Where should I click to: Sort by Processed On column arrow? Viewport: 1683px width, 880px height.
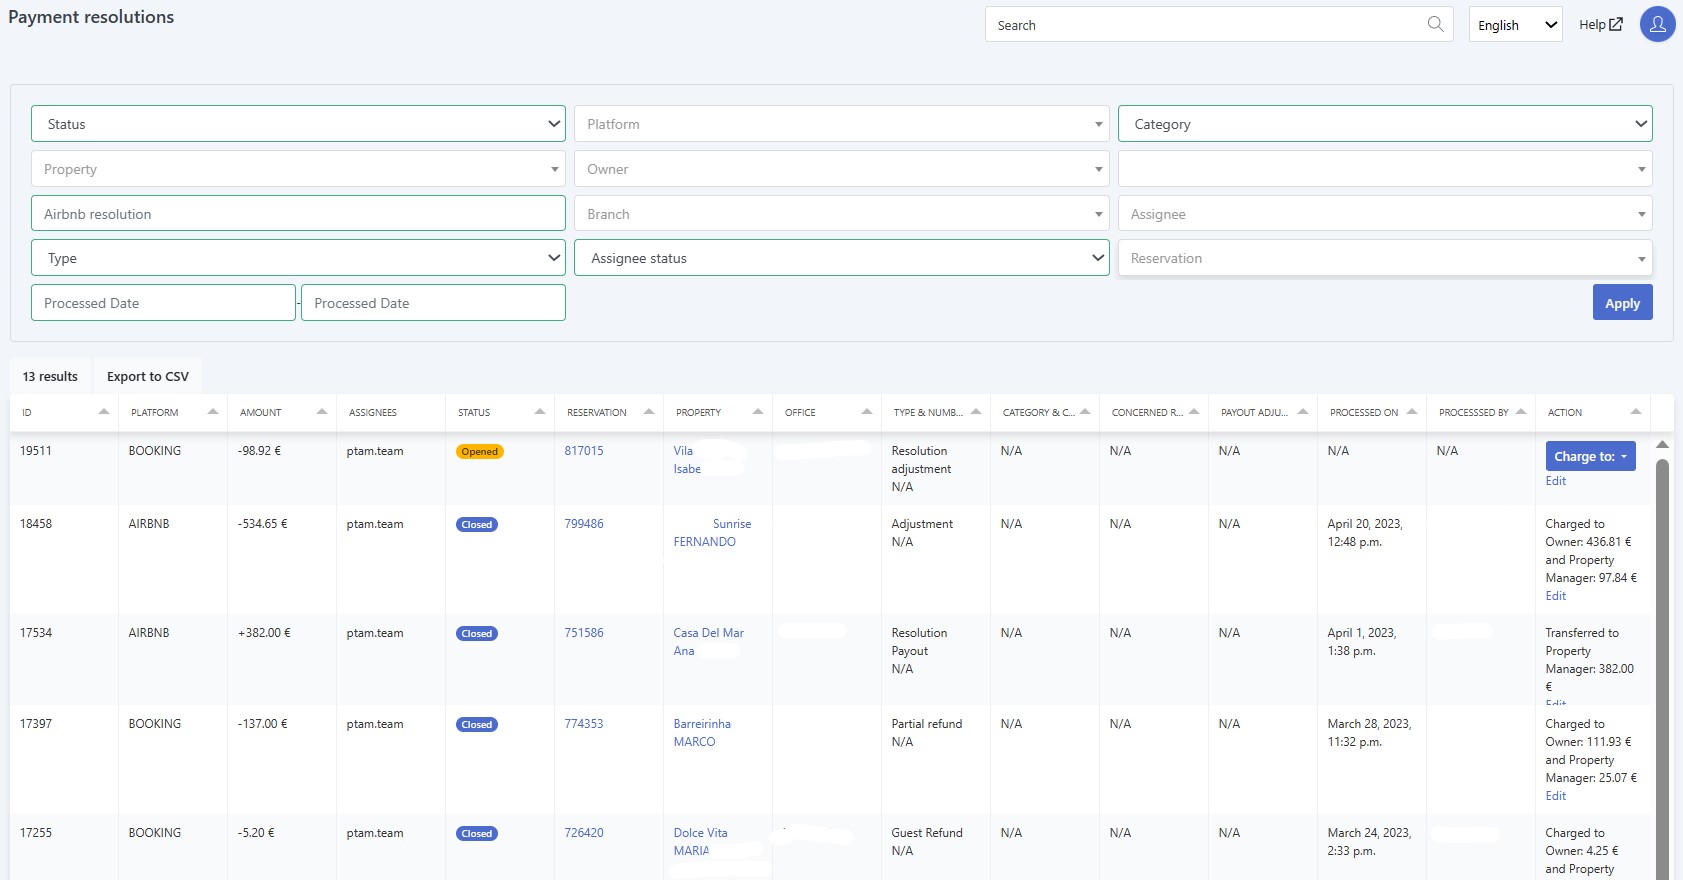coord(1412,412)
